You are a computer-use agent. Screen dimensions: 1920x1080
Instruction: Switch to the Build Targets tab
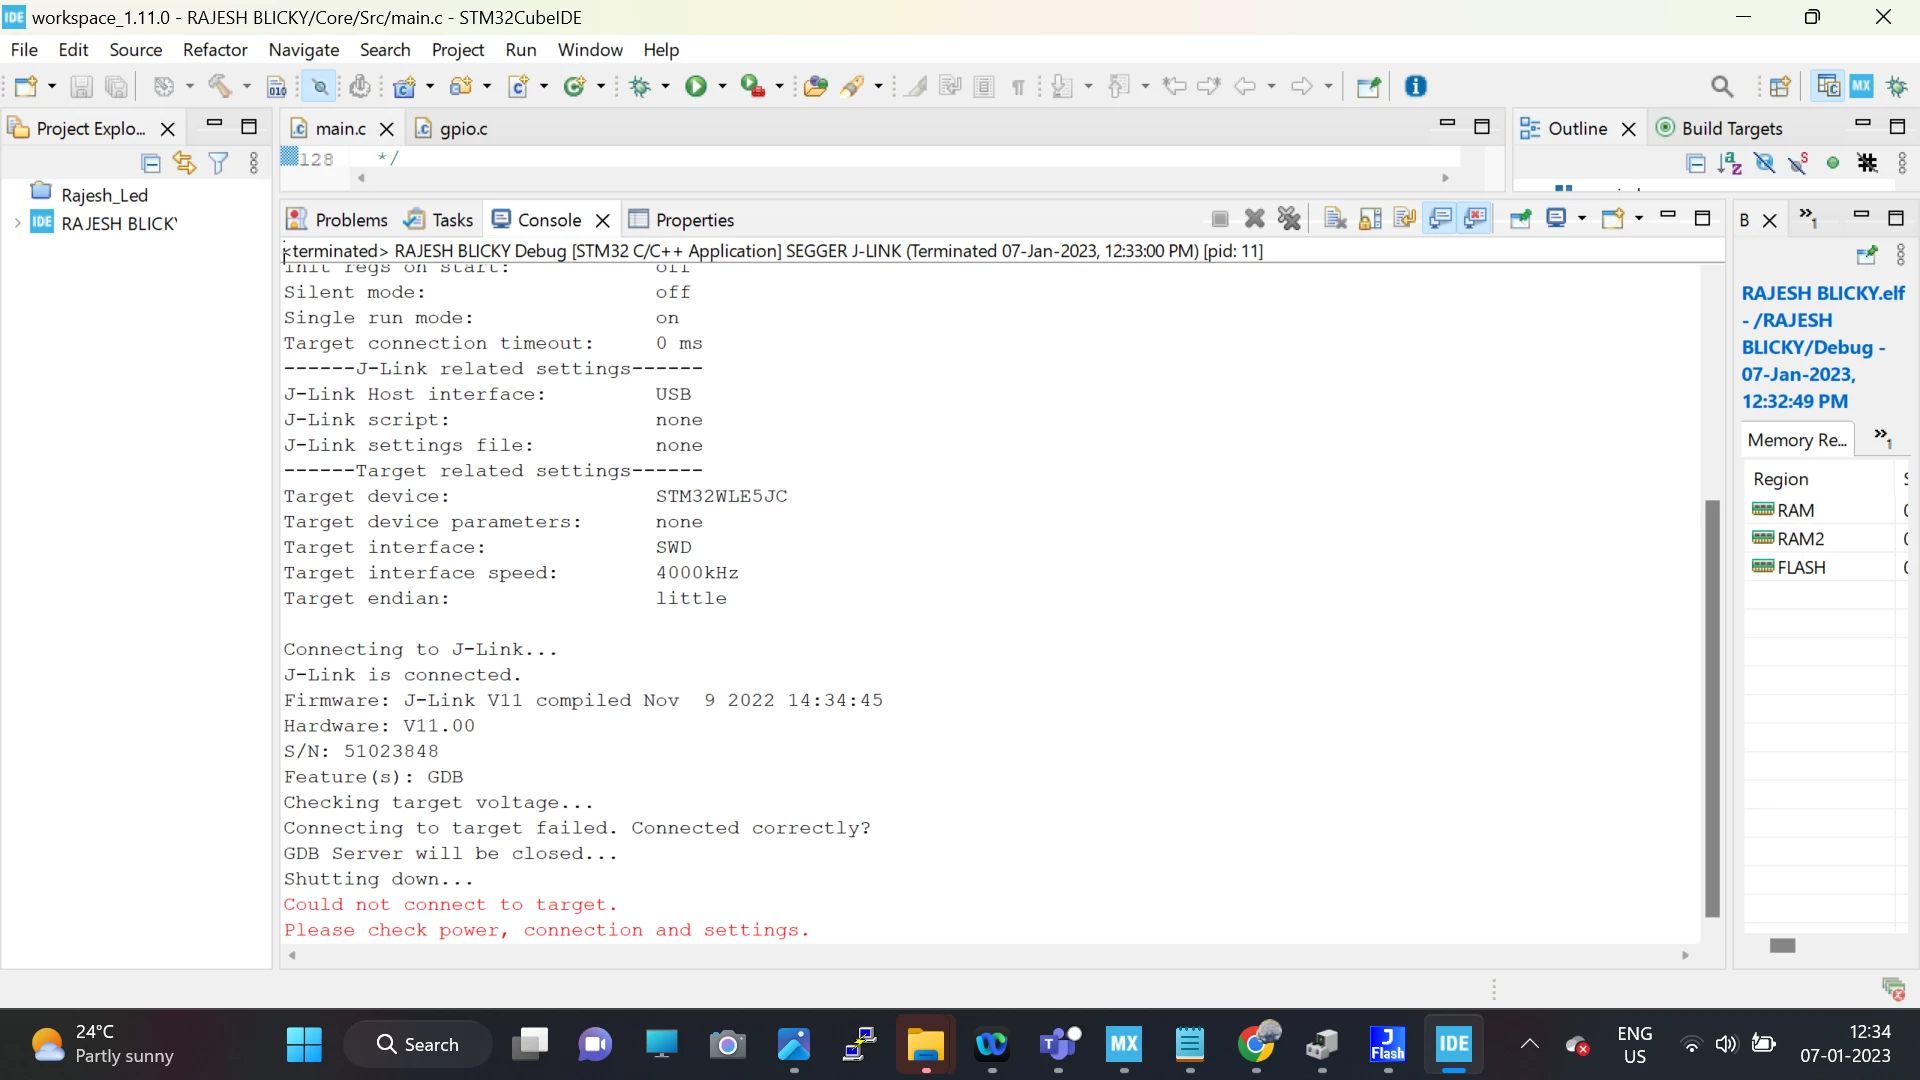click(x=1720, y=129)
